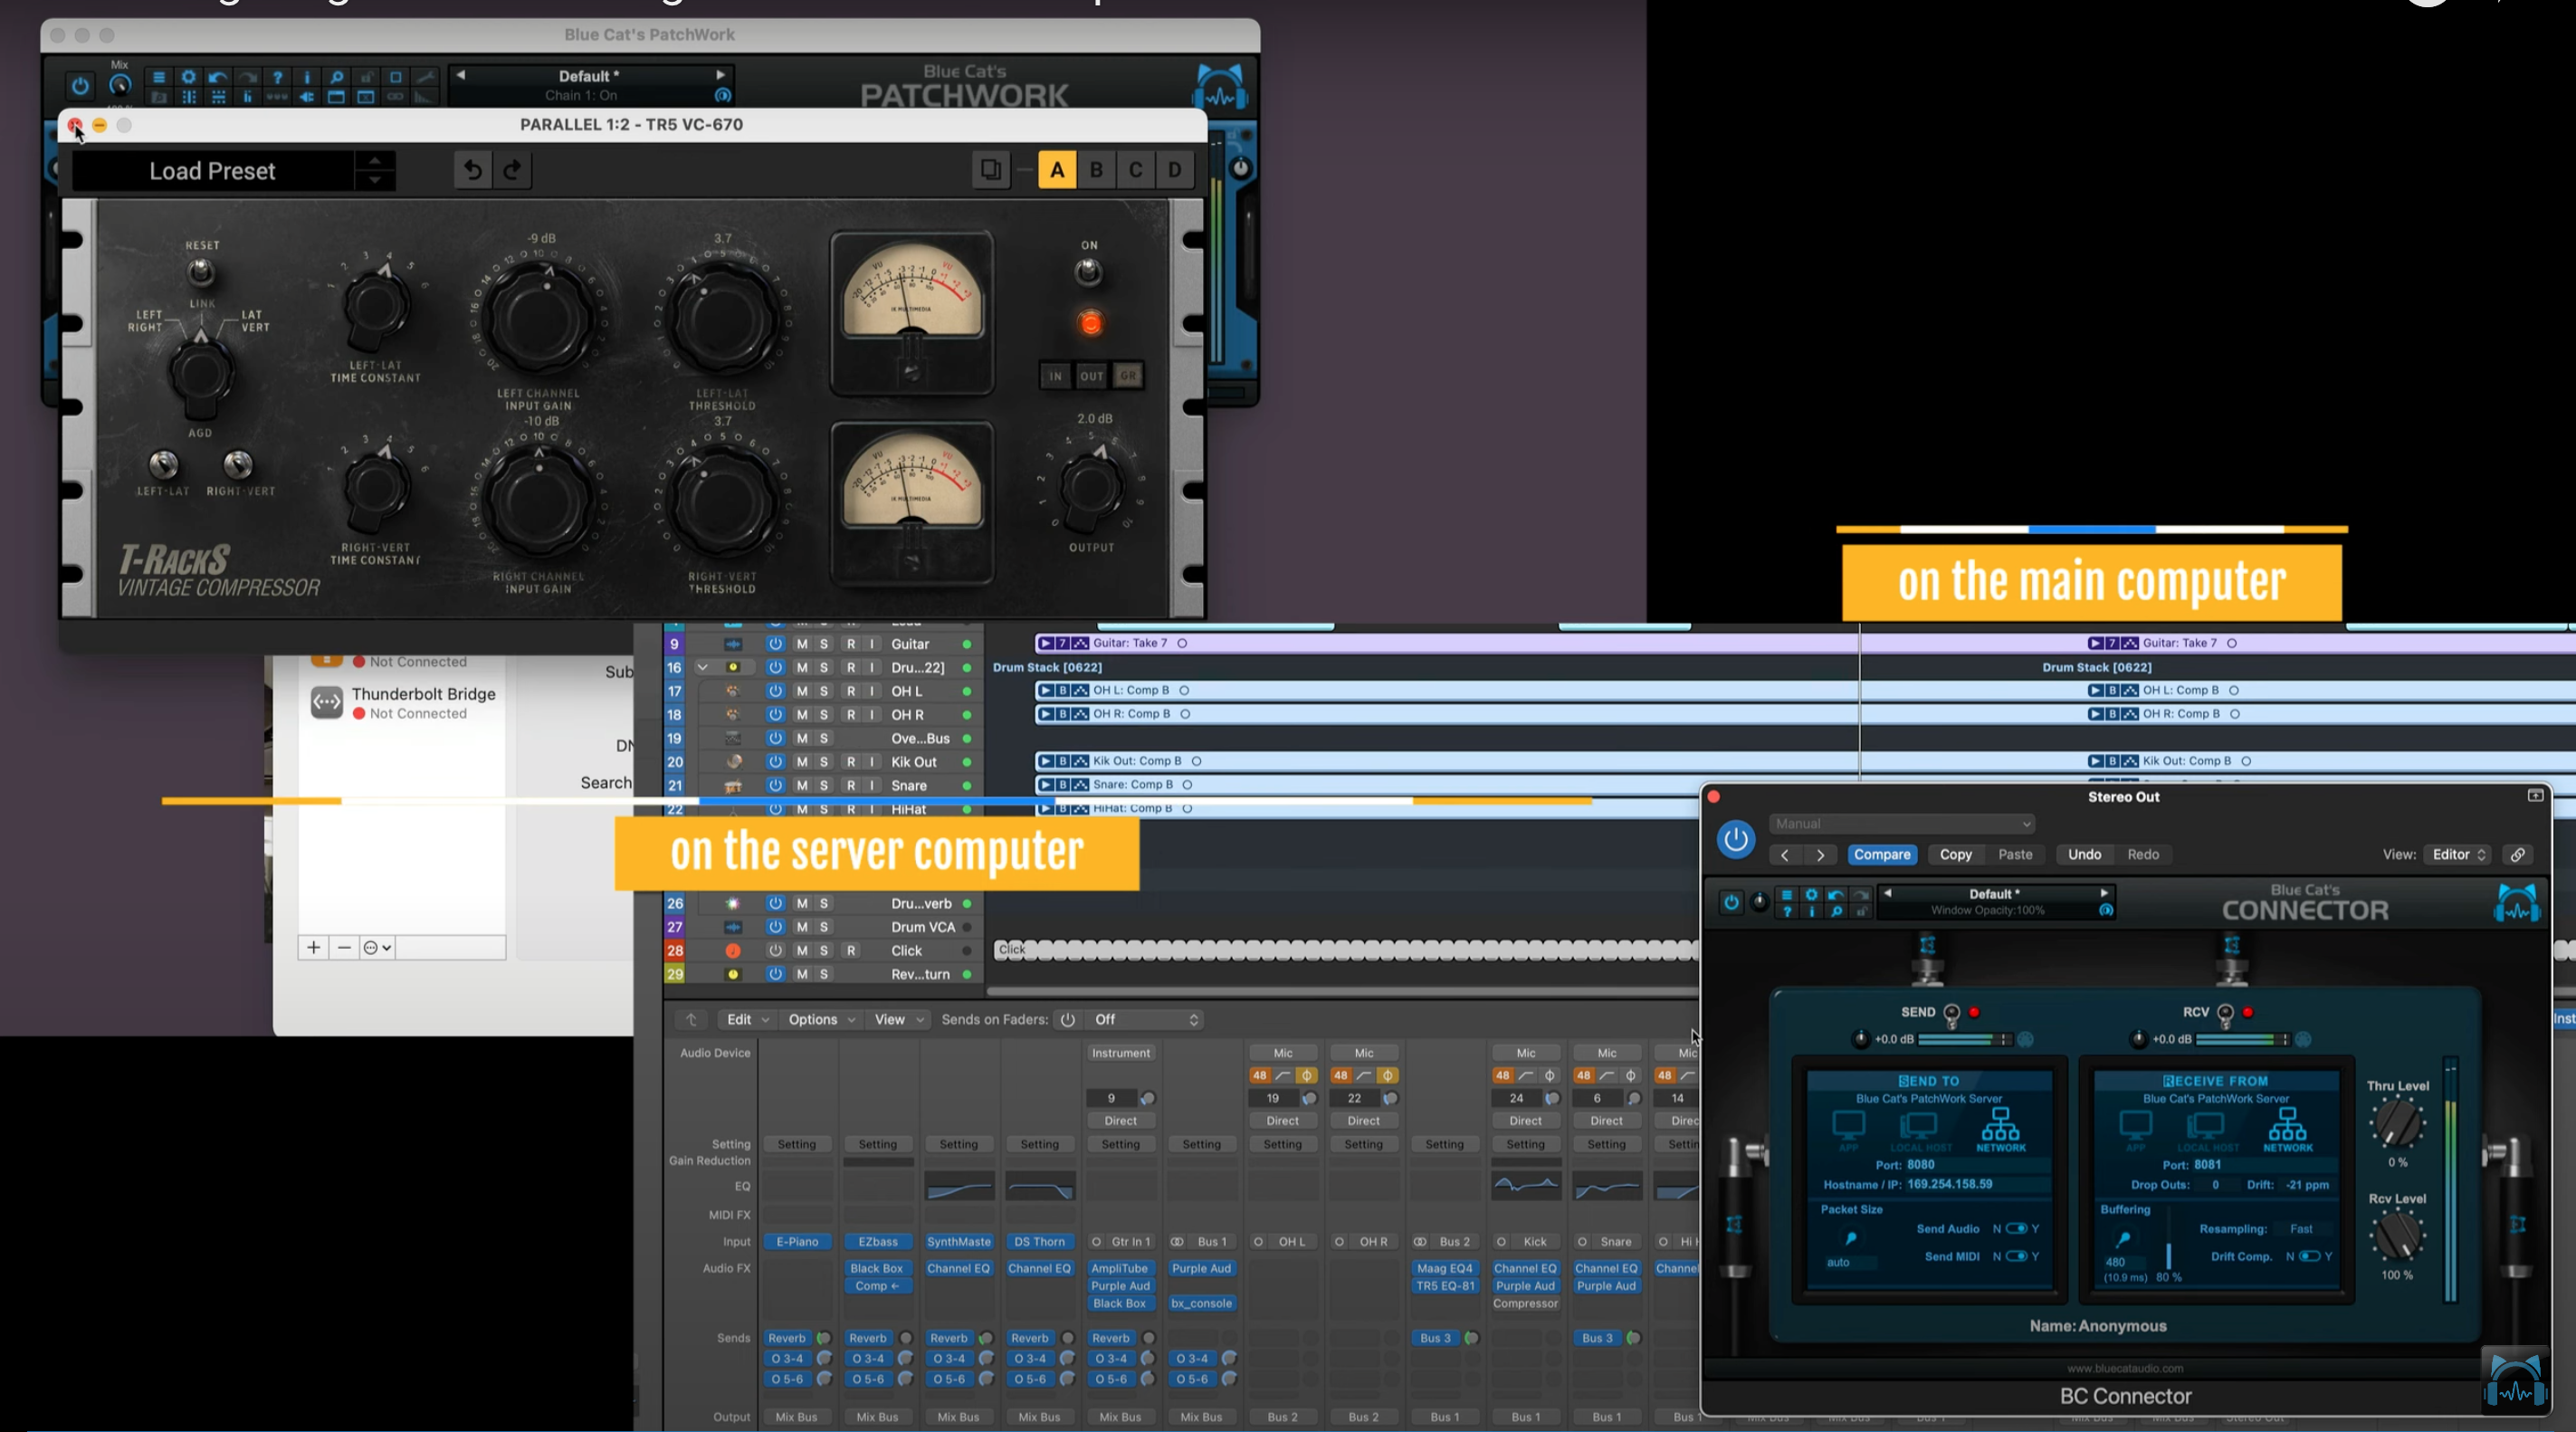This screenshot has width=2576, height=1432.
Task: Click the undo button in TR5 VC-670 toolbar
Action: (472, 169)
